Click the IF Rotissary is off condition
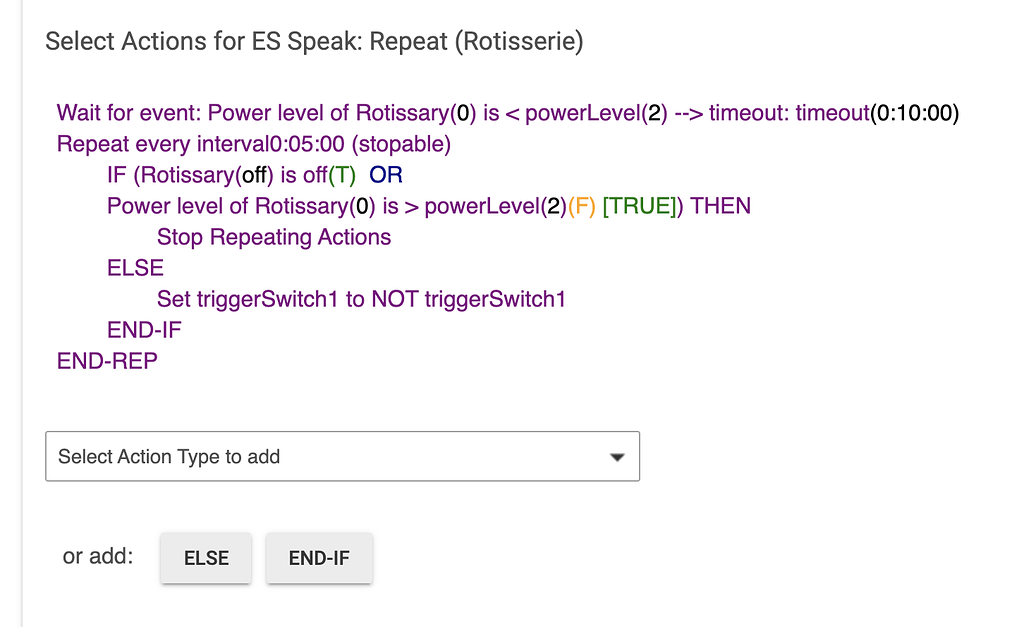Screen dimensions: 1024x627 (231, 175)
